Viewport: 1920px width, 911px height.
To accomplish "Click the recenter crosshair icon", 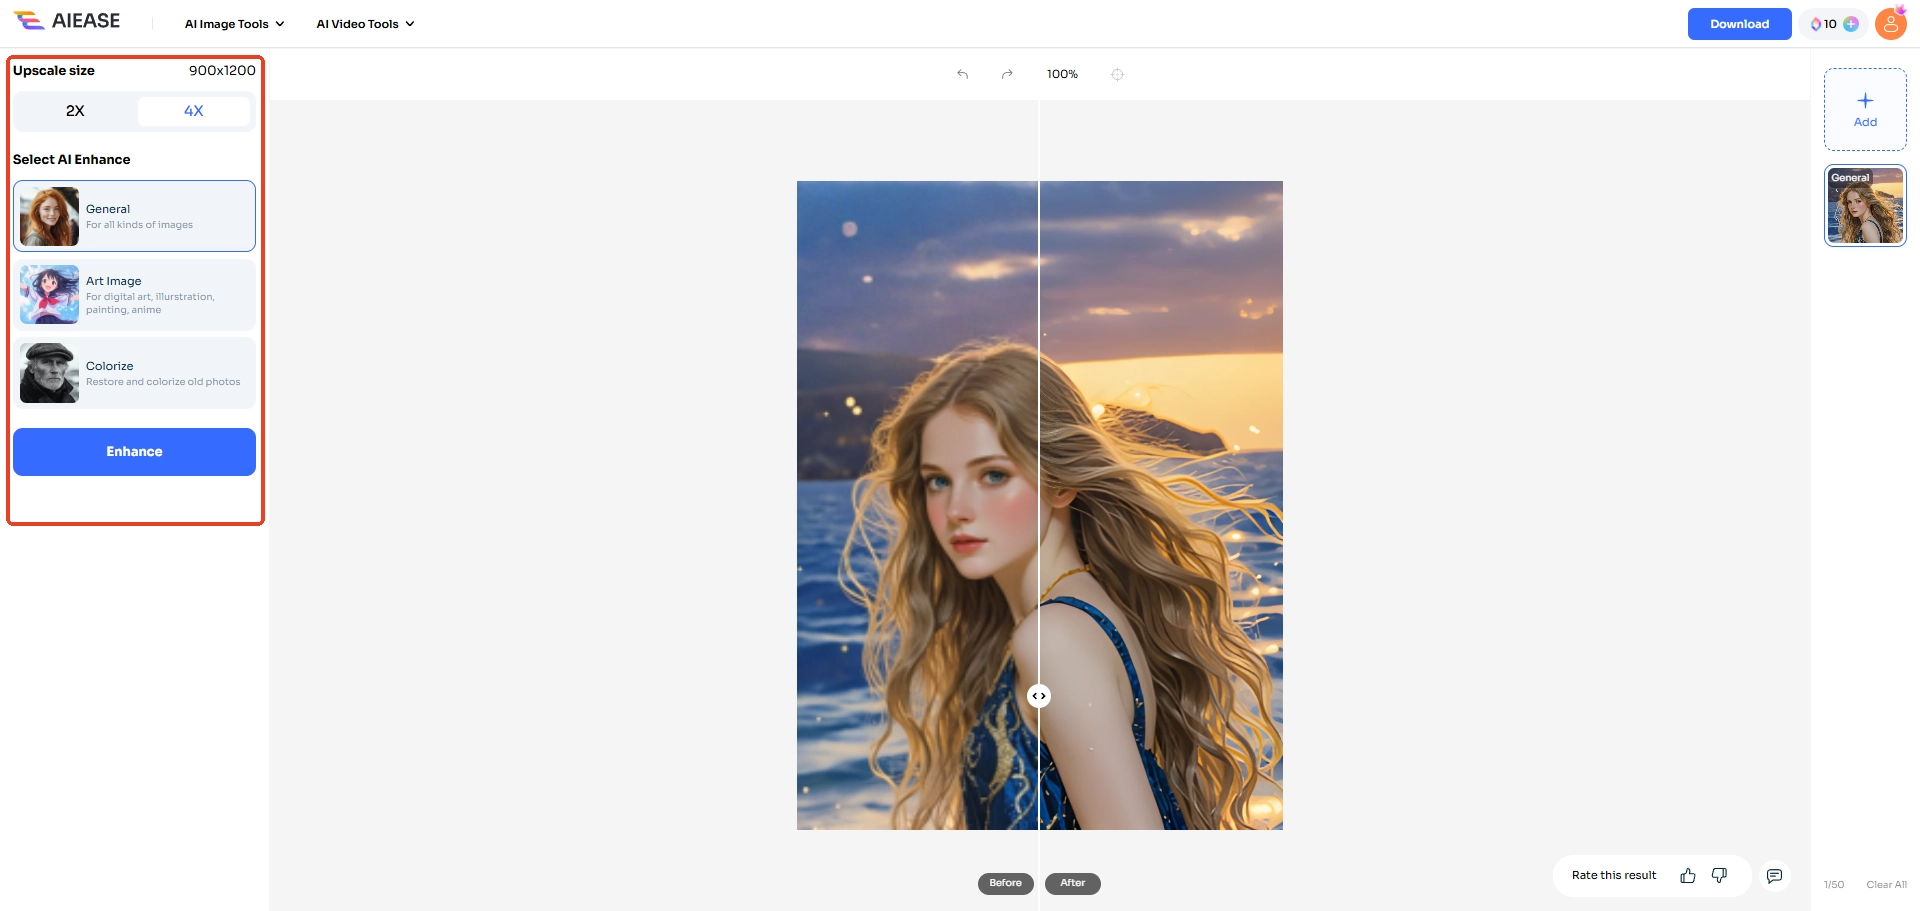I will pyautogui.click(x=1117, y=74).
